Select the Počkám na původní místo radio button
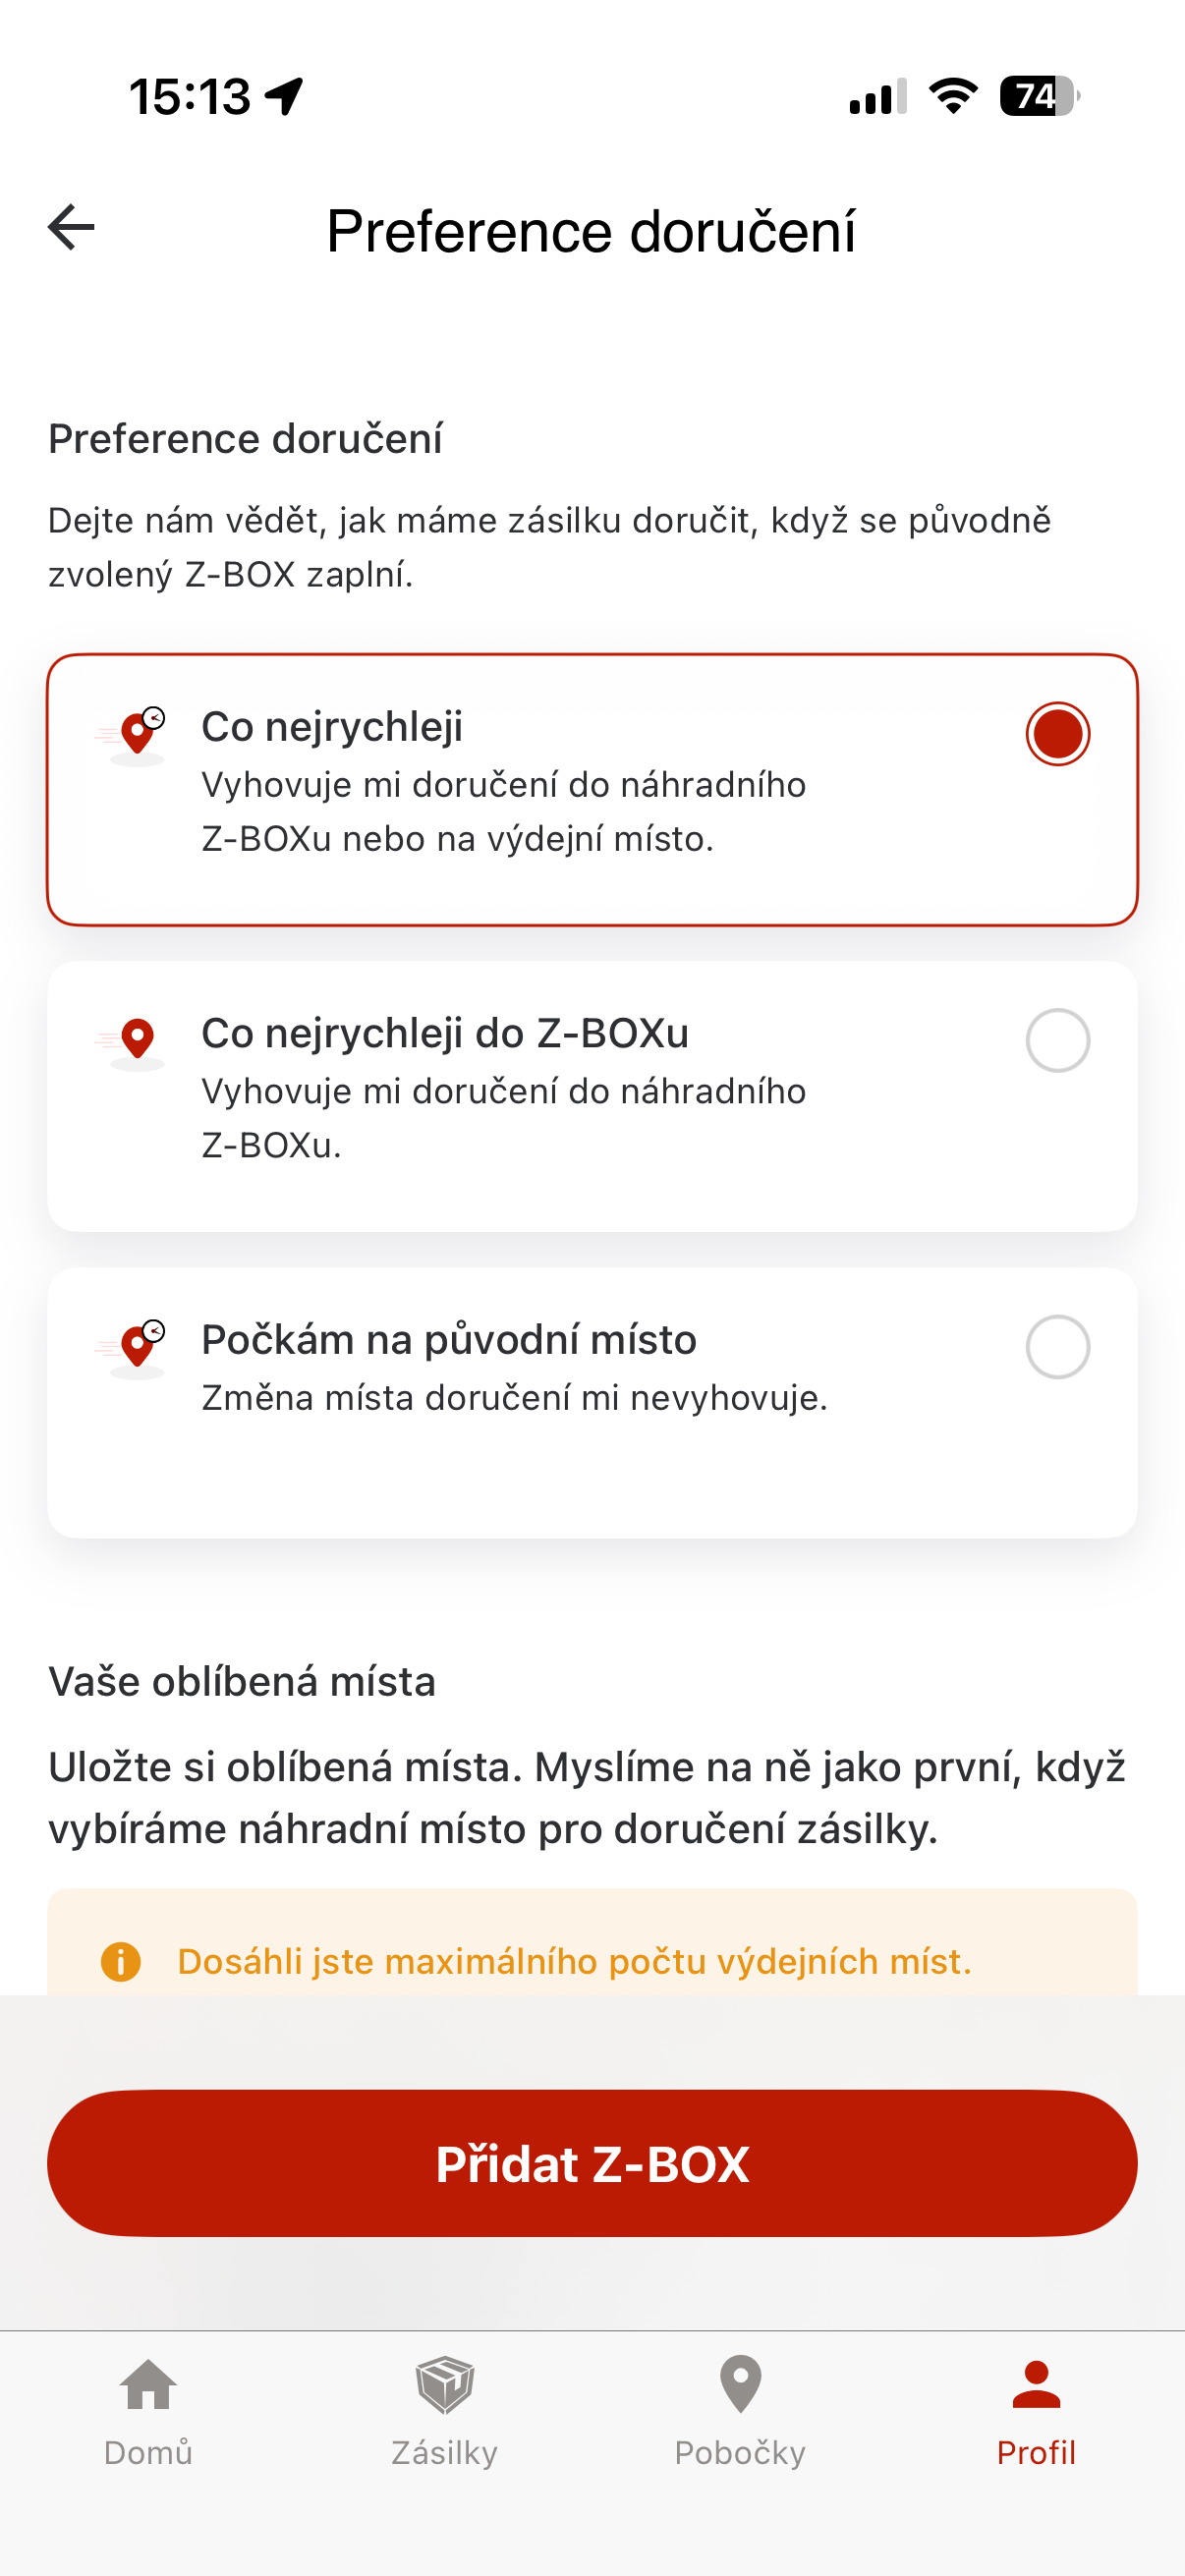Screen dimensions: 1185x2576 pos(1057,1347)
